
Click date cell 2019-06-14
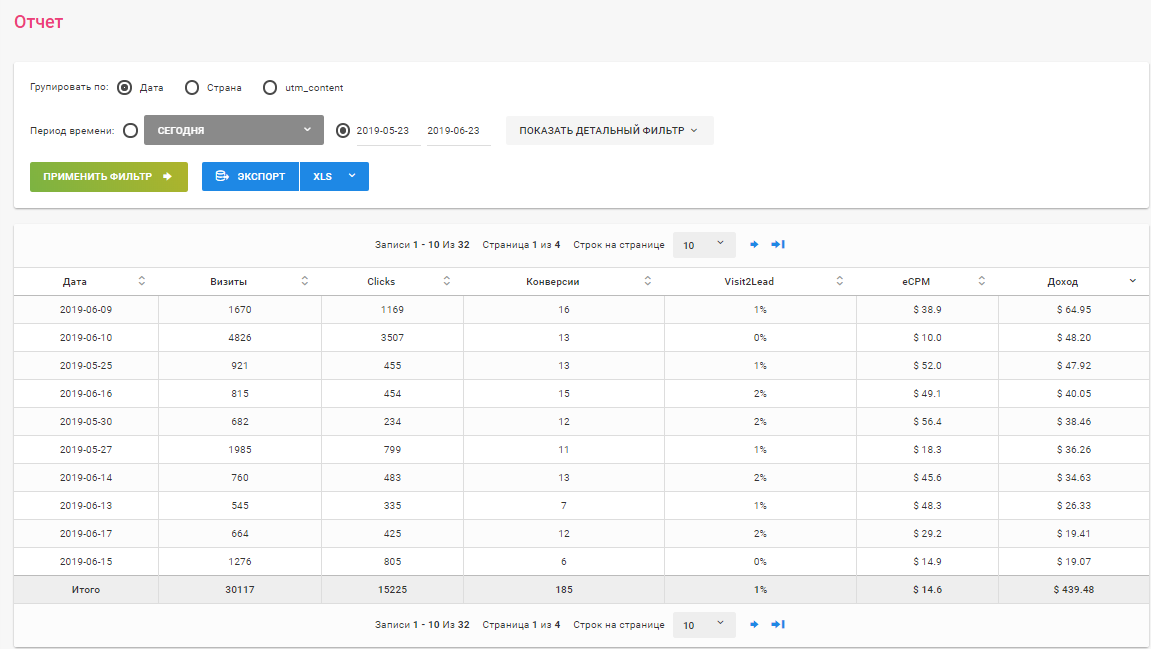tap(86, 478)
